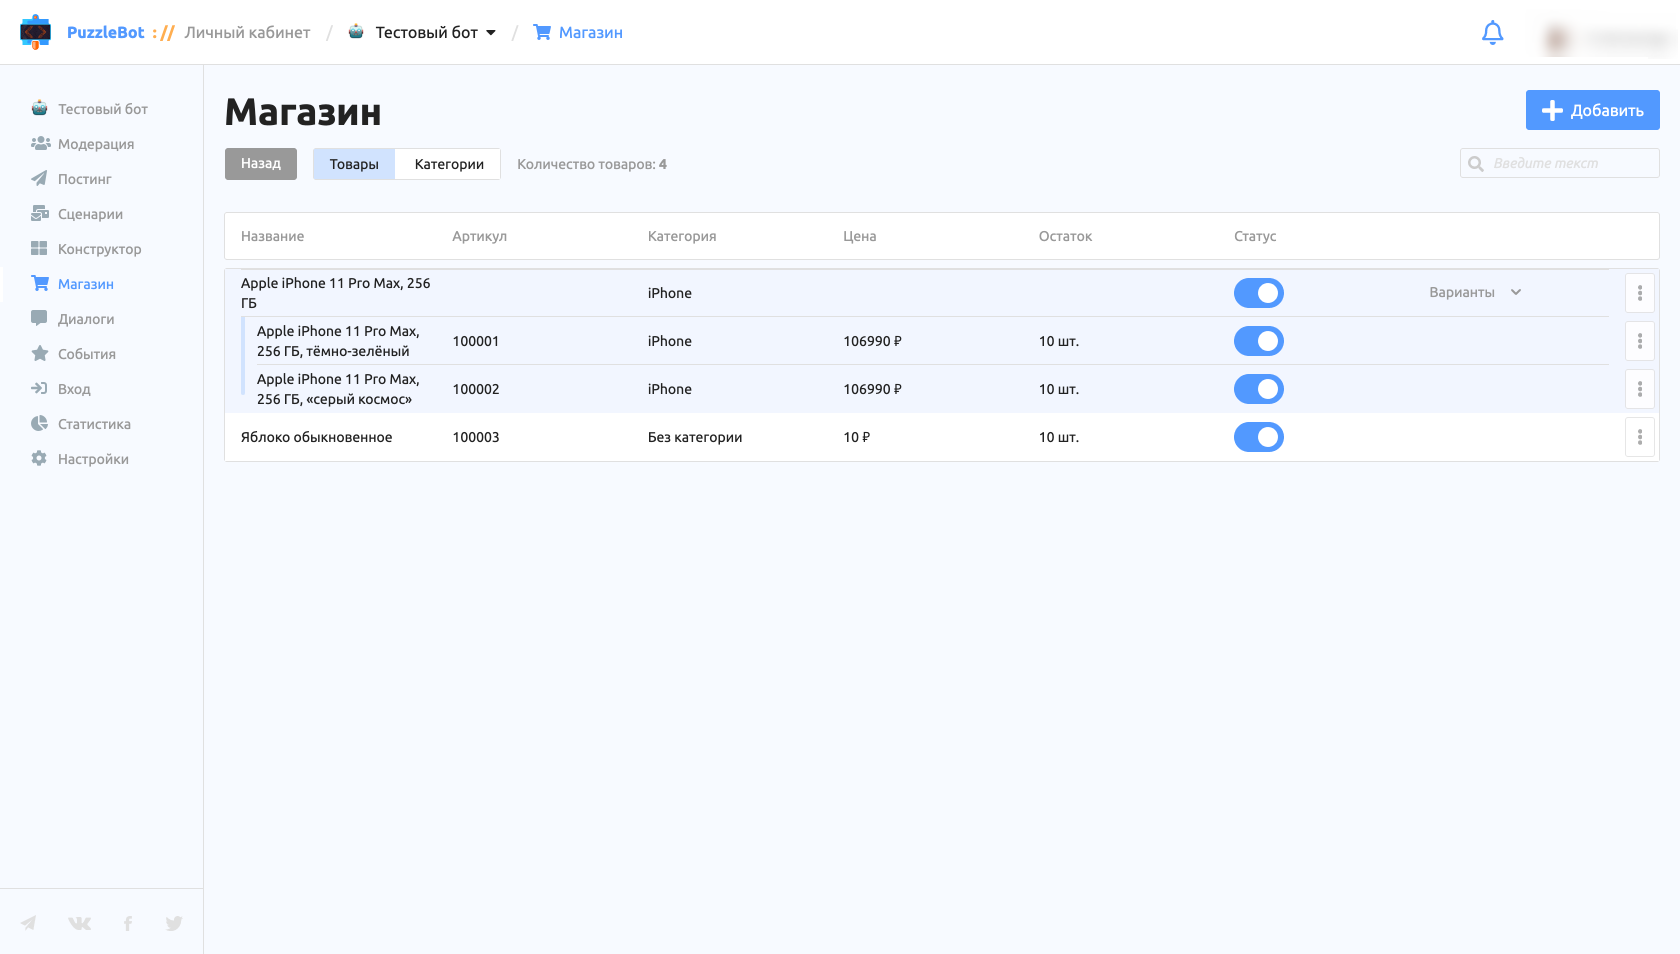Click the Постинг paper plane icon
Screen dimensions: 1680x954
pyautogui.click(x=39, y=178)
